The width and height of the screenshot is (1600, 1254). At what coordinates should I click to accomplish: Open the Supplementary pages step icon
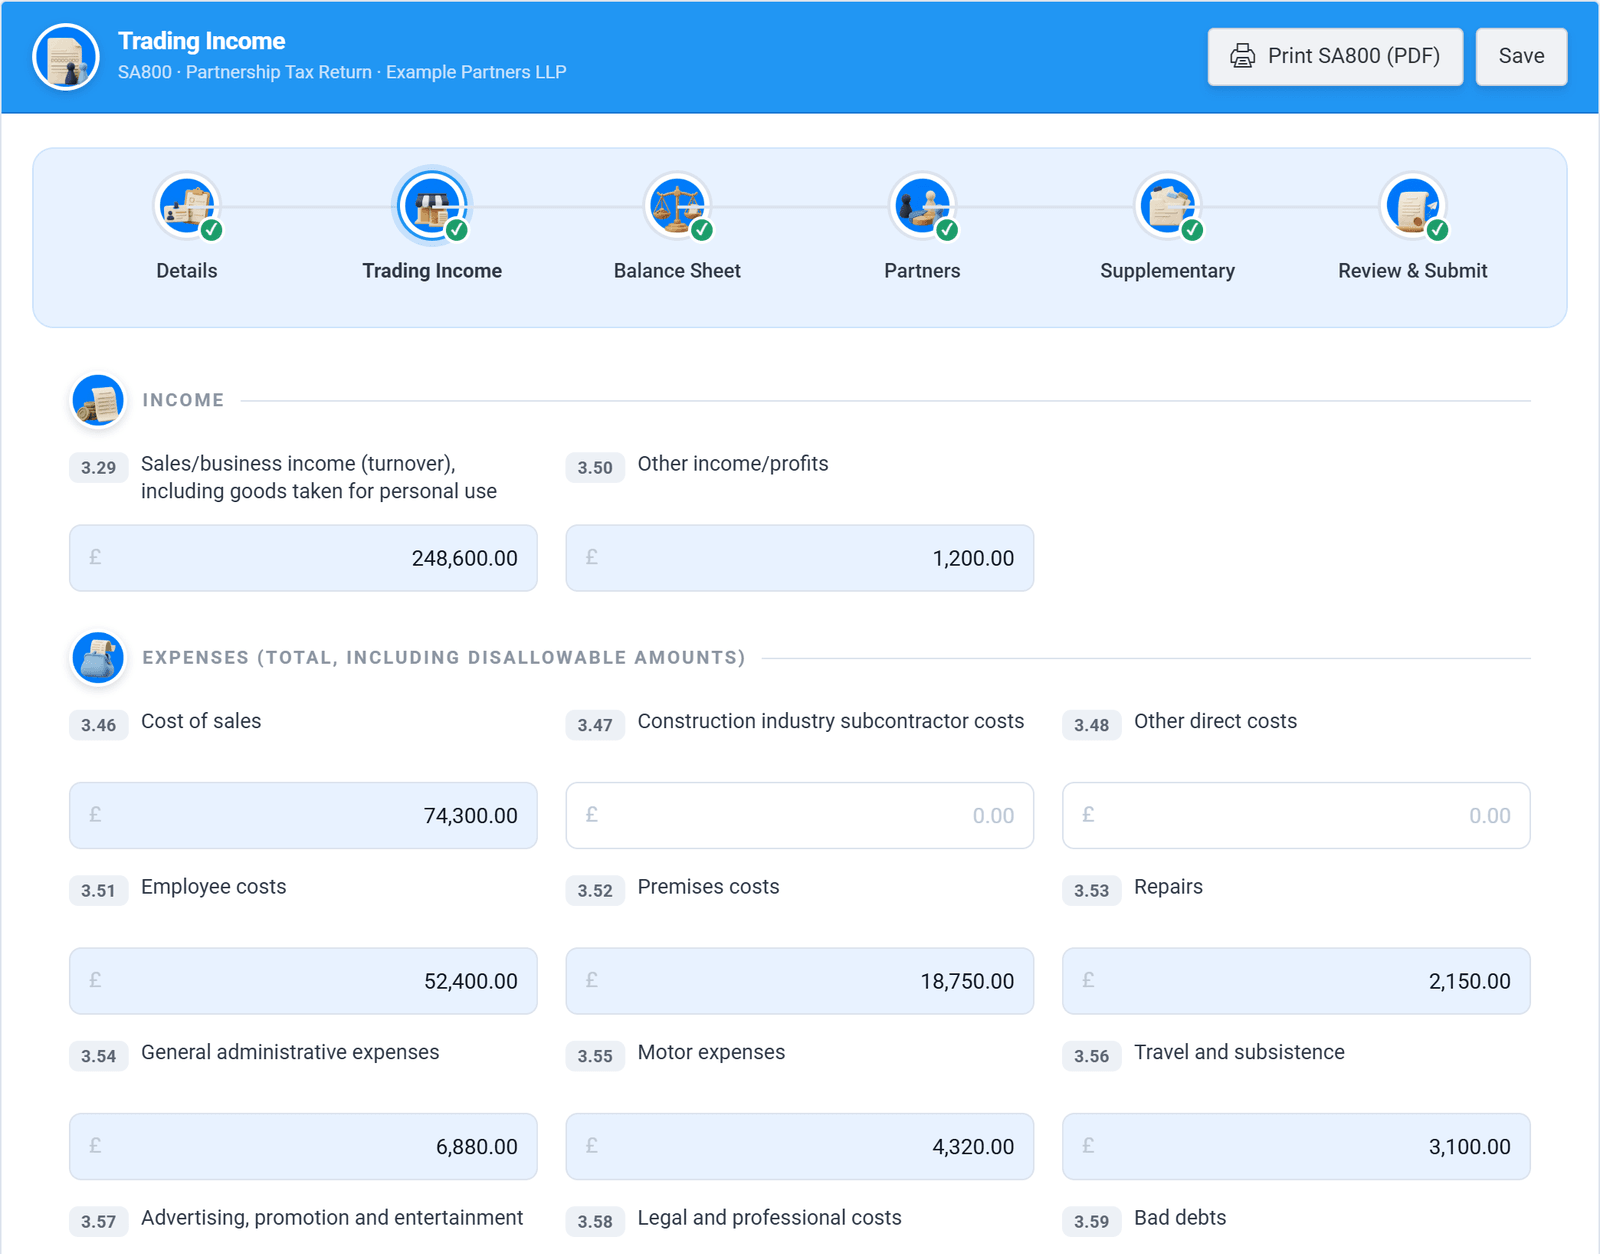pos(1167,206)
